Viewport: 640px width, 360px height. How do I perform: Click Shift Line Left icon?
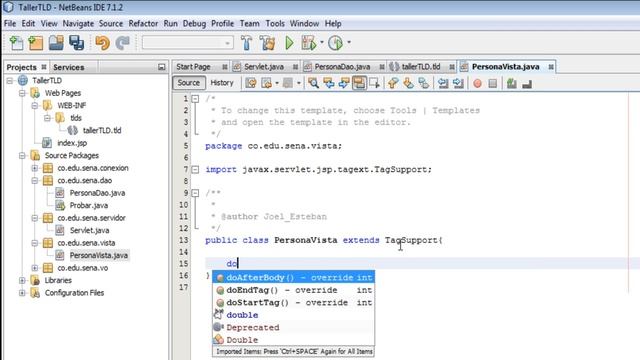click(x=443, y=83)
